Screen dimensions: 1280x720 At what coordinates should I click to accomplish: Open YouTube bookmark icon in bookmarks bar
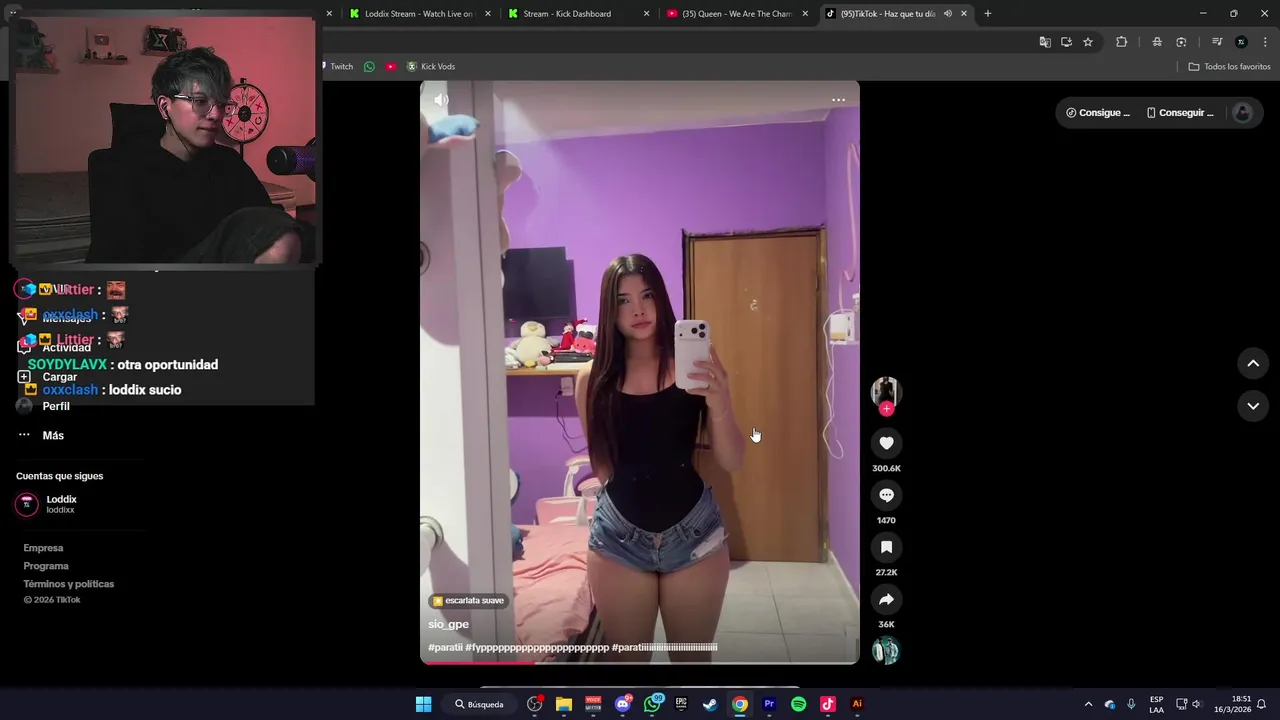point(390,67)
